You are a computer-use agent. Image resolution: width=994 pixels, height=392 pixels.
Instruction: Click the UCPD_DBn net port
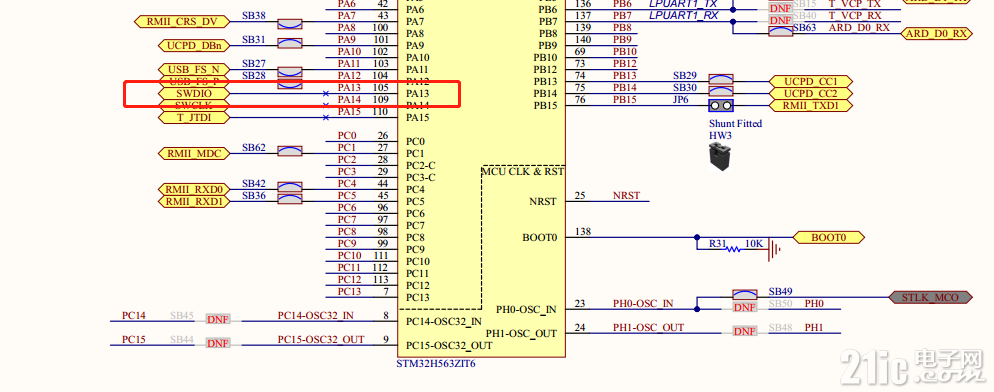tap(194, 46)
